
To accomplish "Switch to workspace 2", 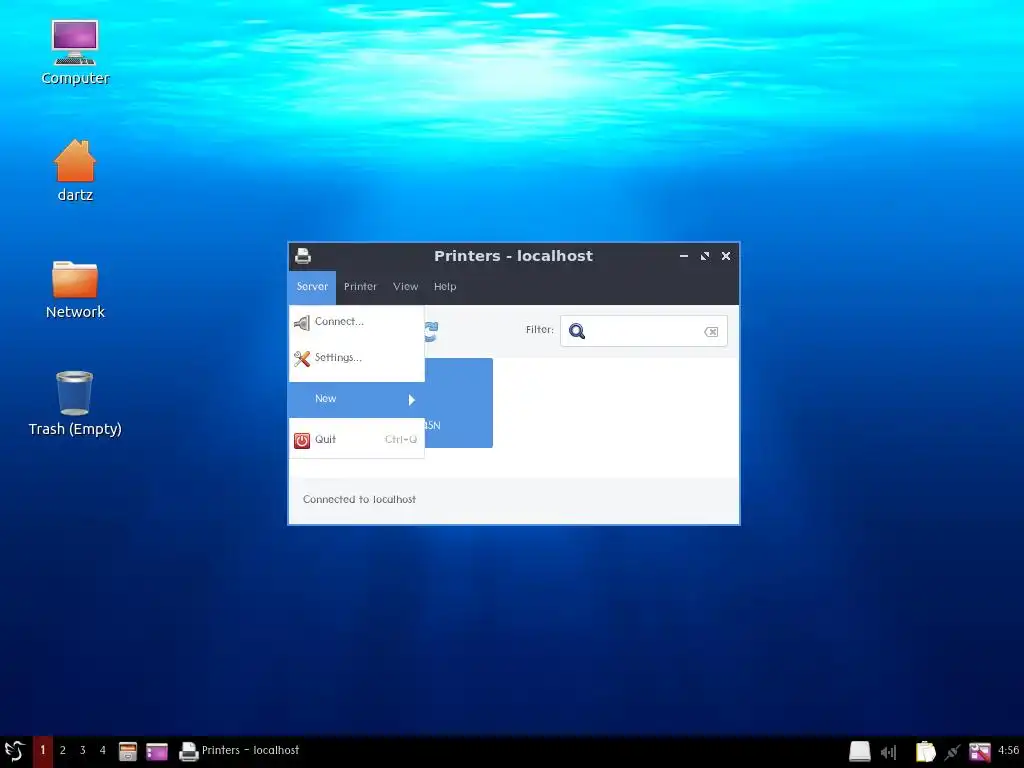I will coord(63,750).
